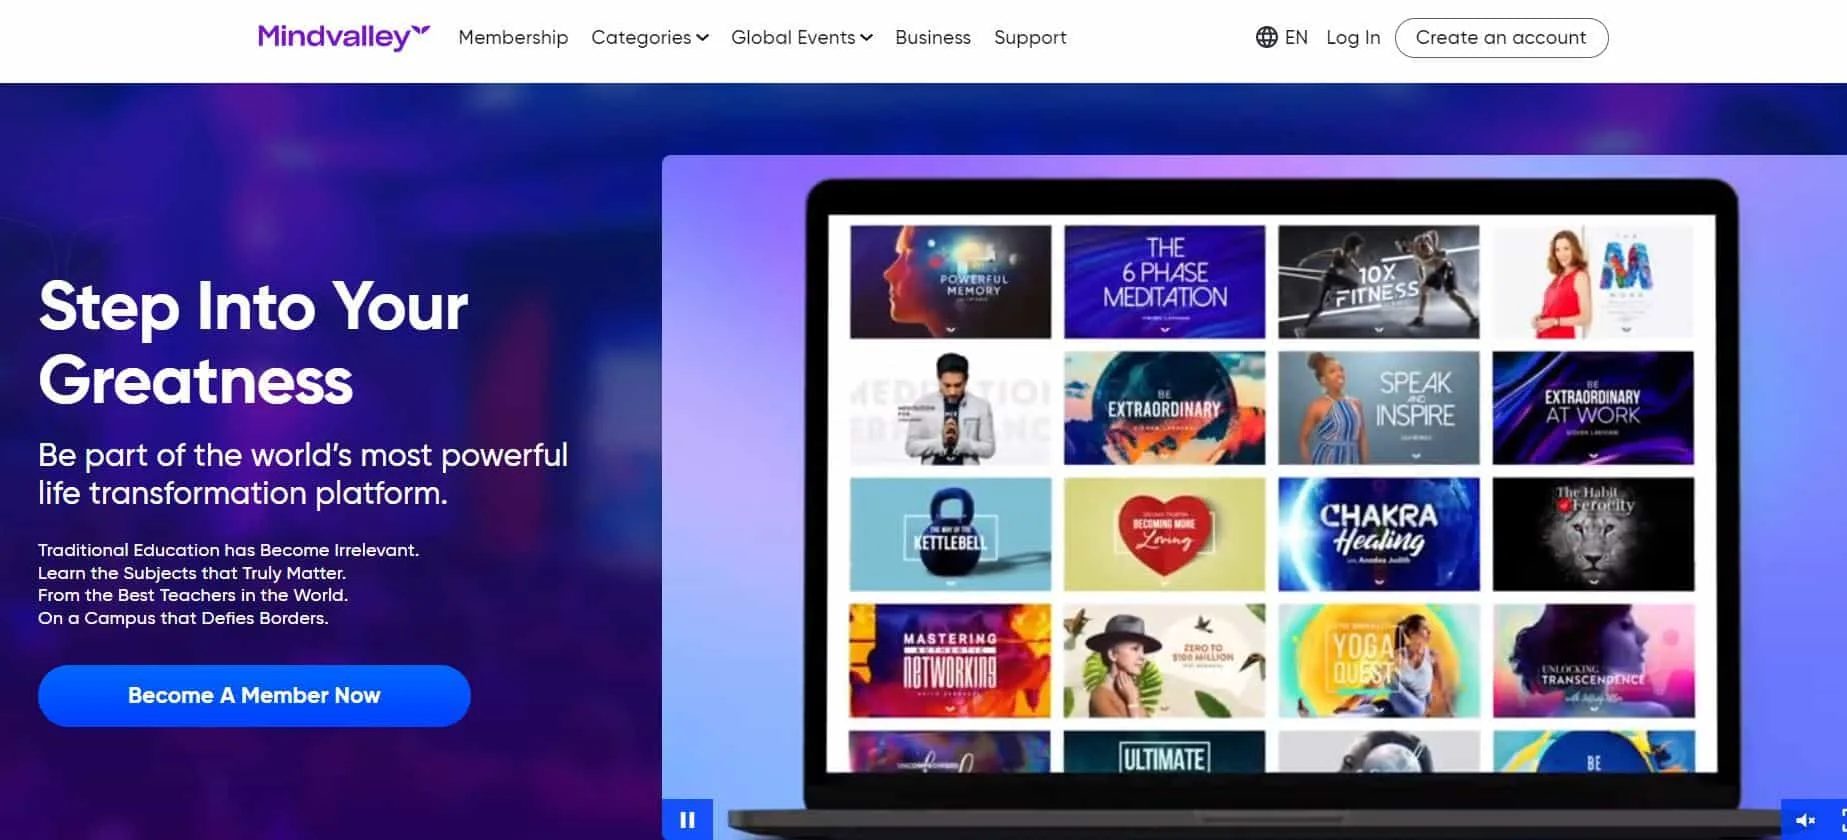Go to the Business page

click(x=933, y=38)
